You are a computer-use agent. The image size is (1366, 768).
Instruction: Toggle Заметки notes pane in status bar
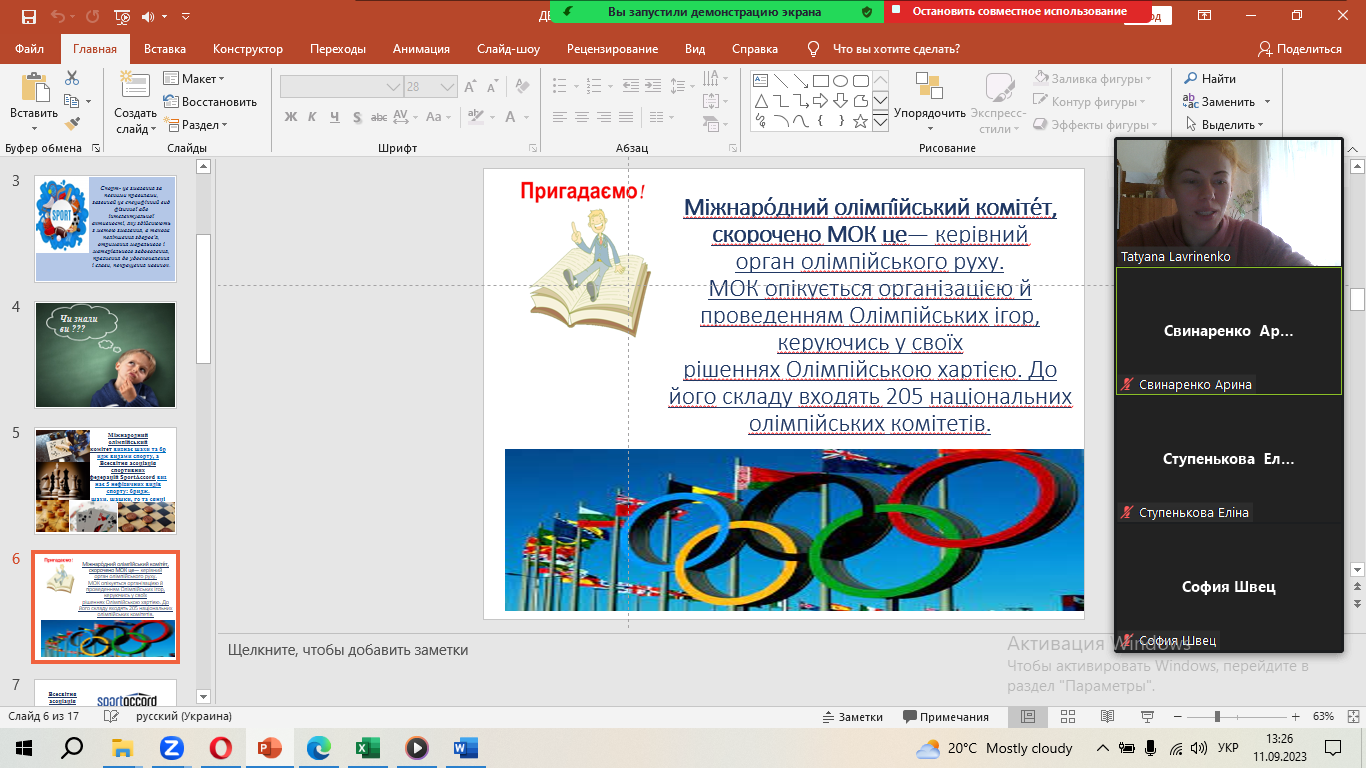click(852, 717)
